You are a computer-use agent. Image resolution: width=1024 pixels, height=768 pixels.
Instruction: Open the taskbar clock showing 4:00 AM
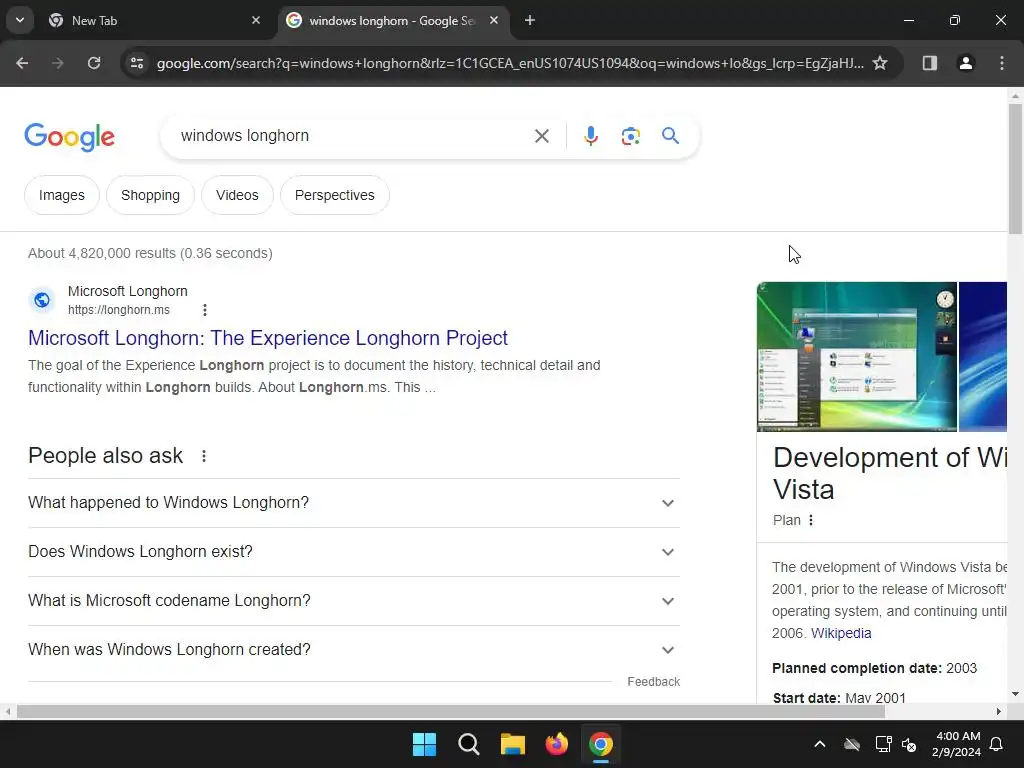click(x=957, y=744)
